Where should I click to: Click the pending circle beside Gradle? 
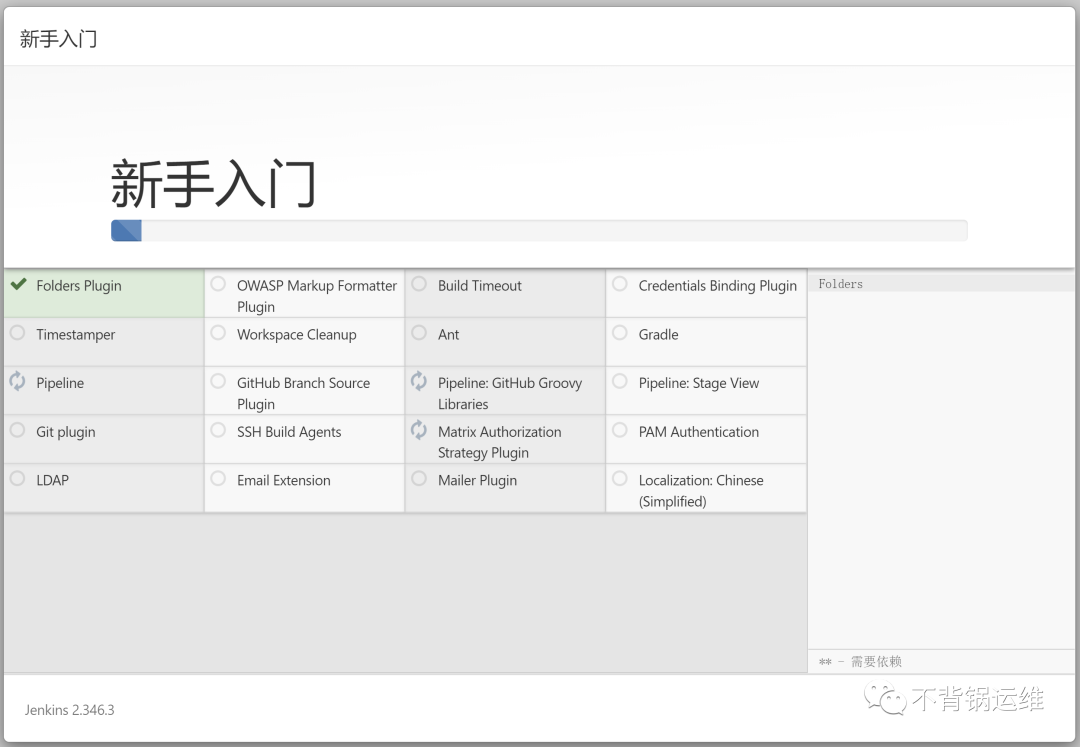[620, 333]
